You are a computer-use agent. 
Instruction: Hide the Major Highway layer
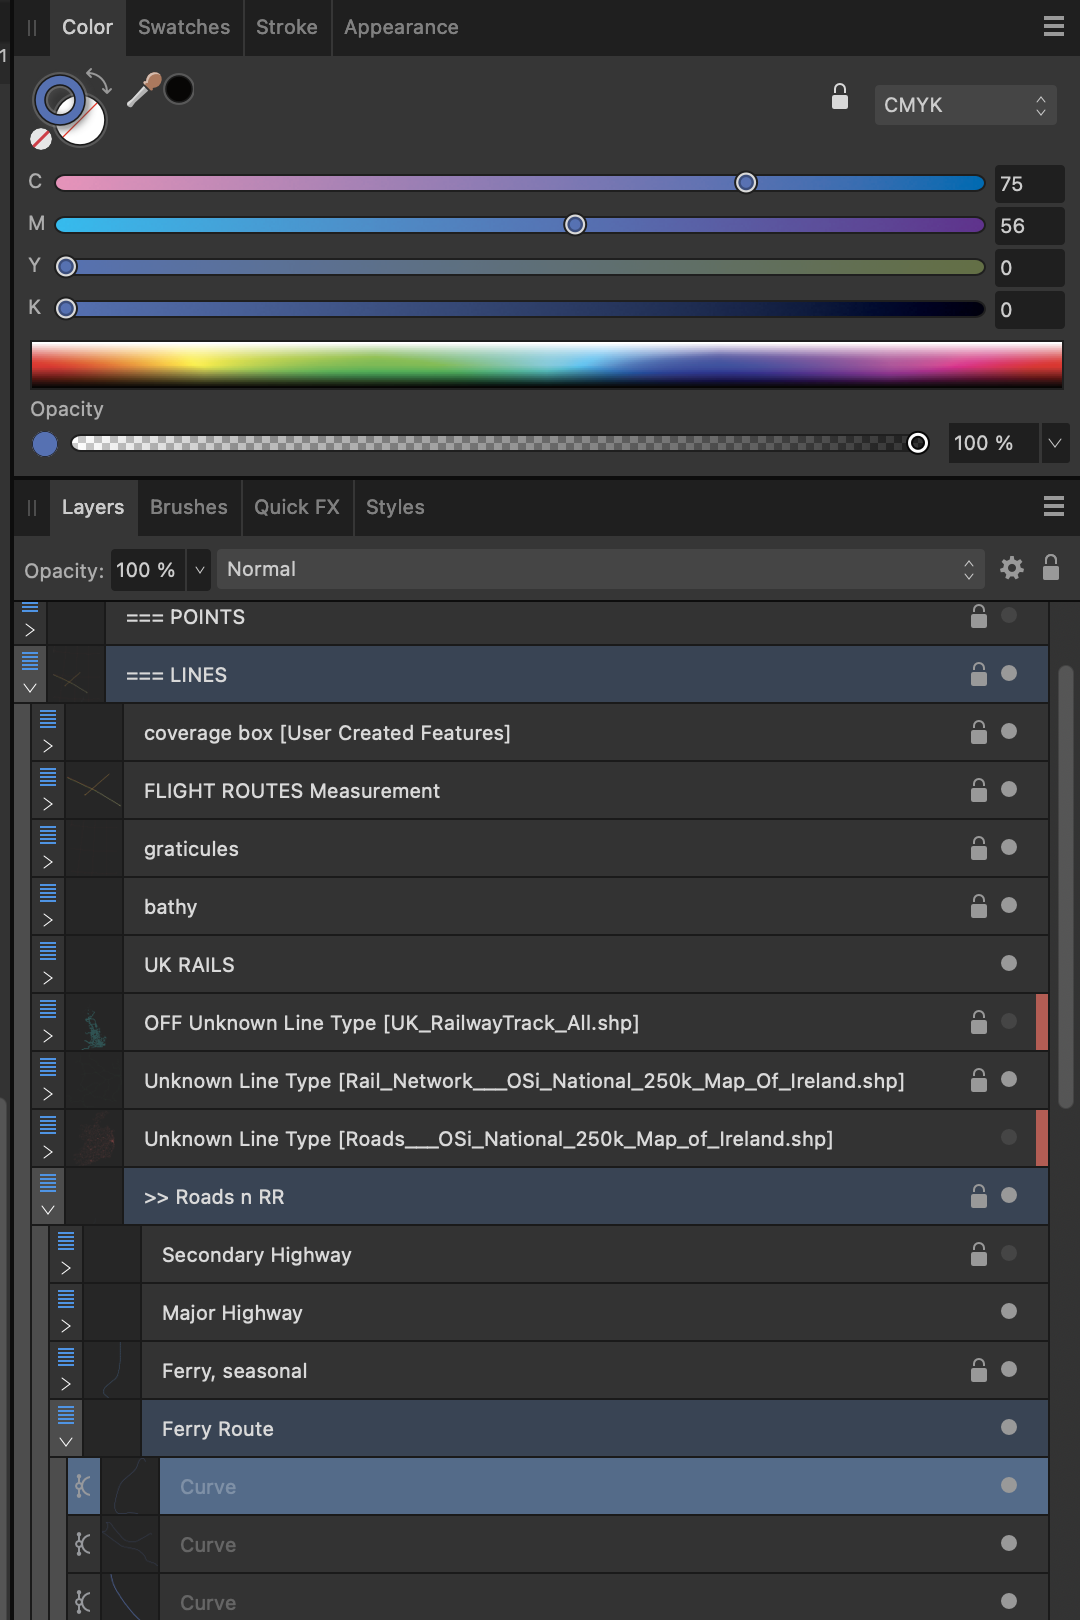pyautogui.click(x=1008, y=1312)
